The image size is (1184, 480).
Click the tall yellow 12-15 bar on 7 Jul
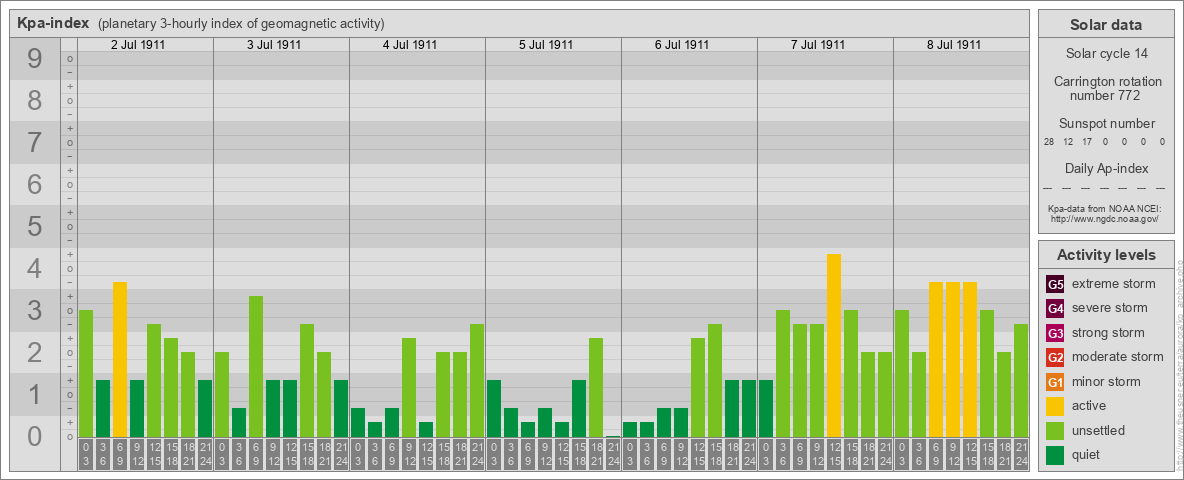click(x=834, y=346)
